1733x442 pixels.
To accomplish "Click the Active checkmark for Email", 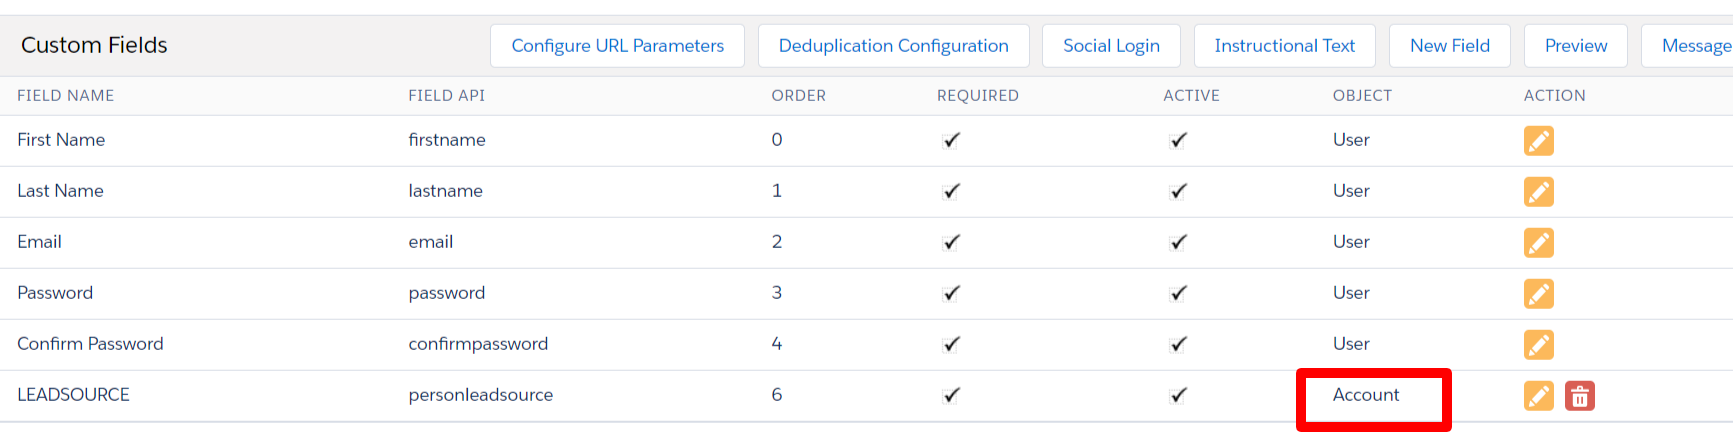I will coord(1178,242).
